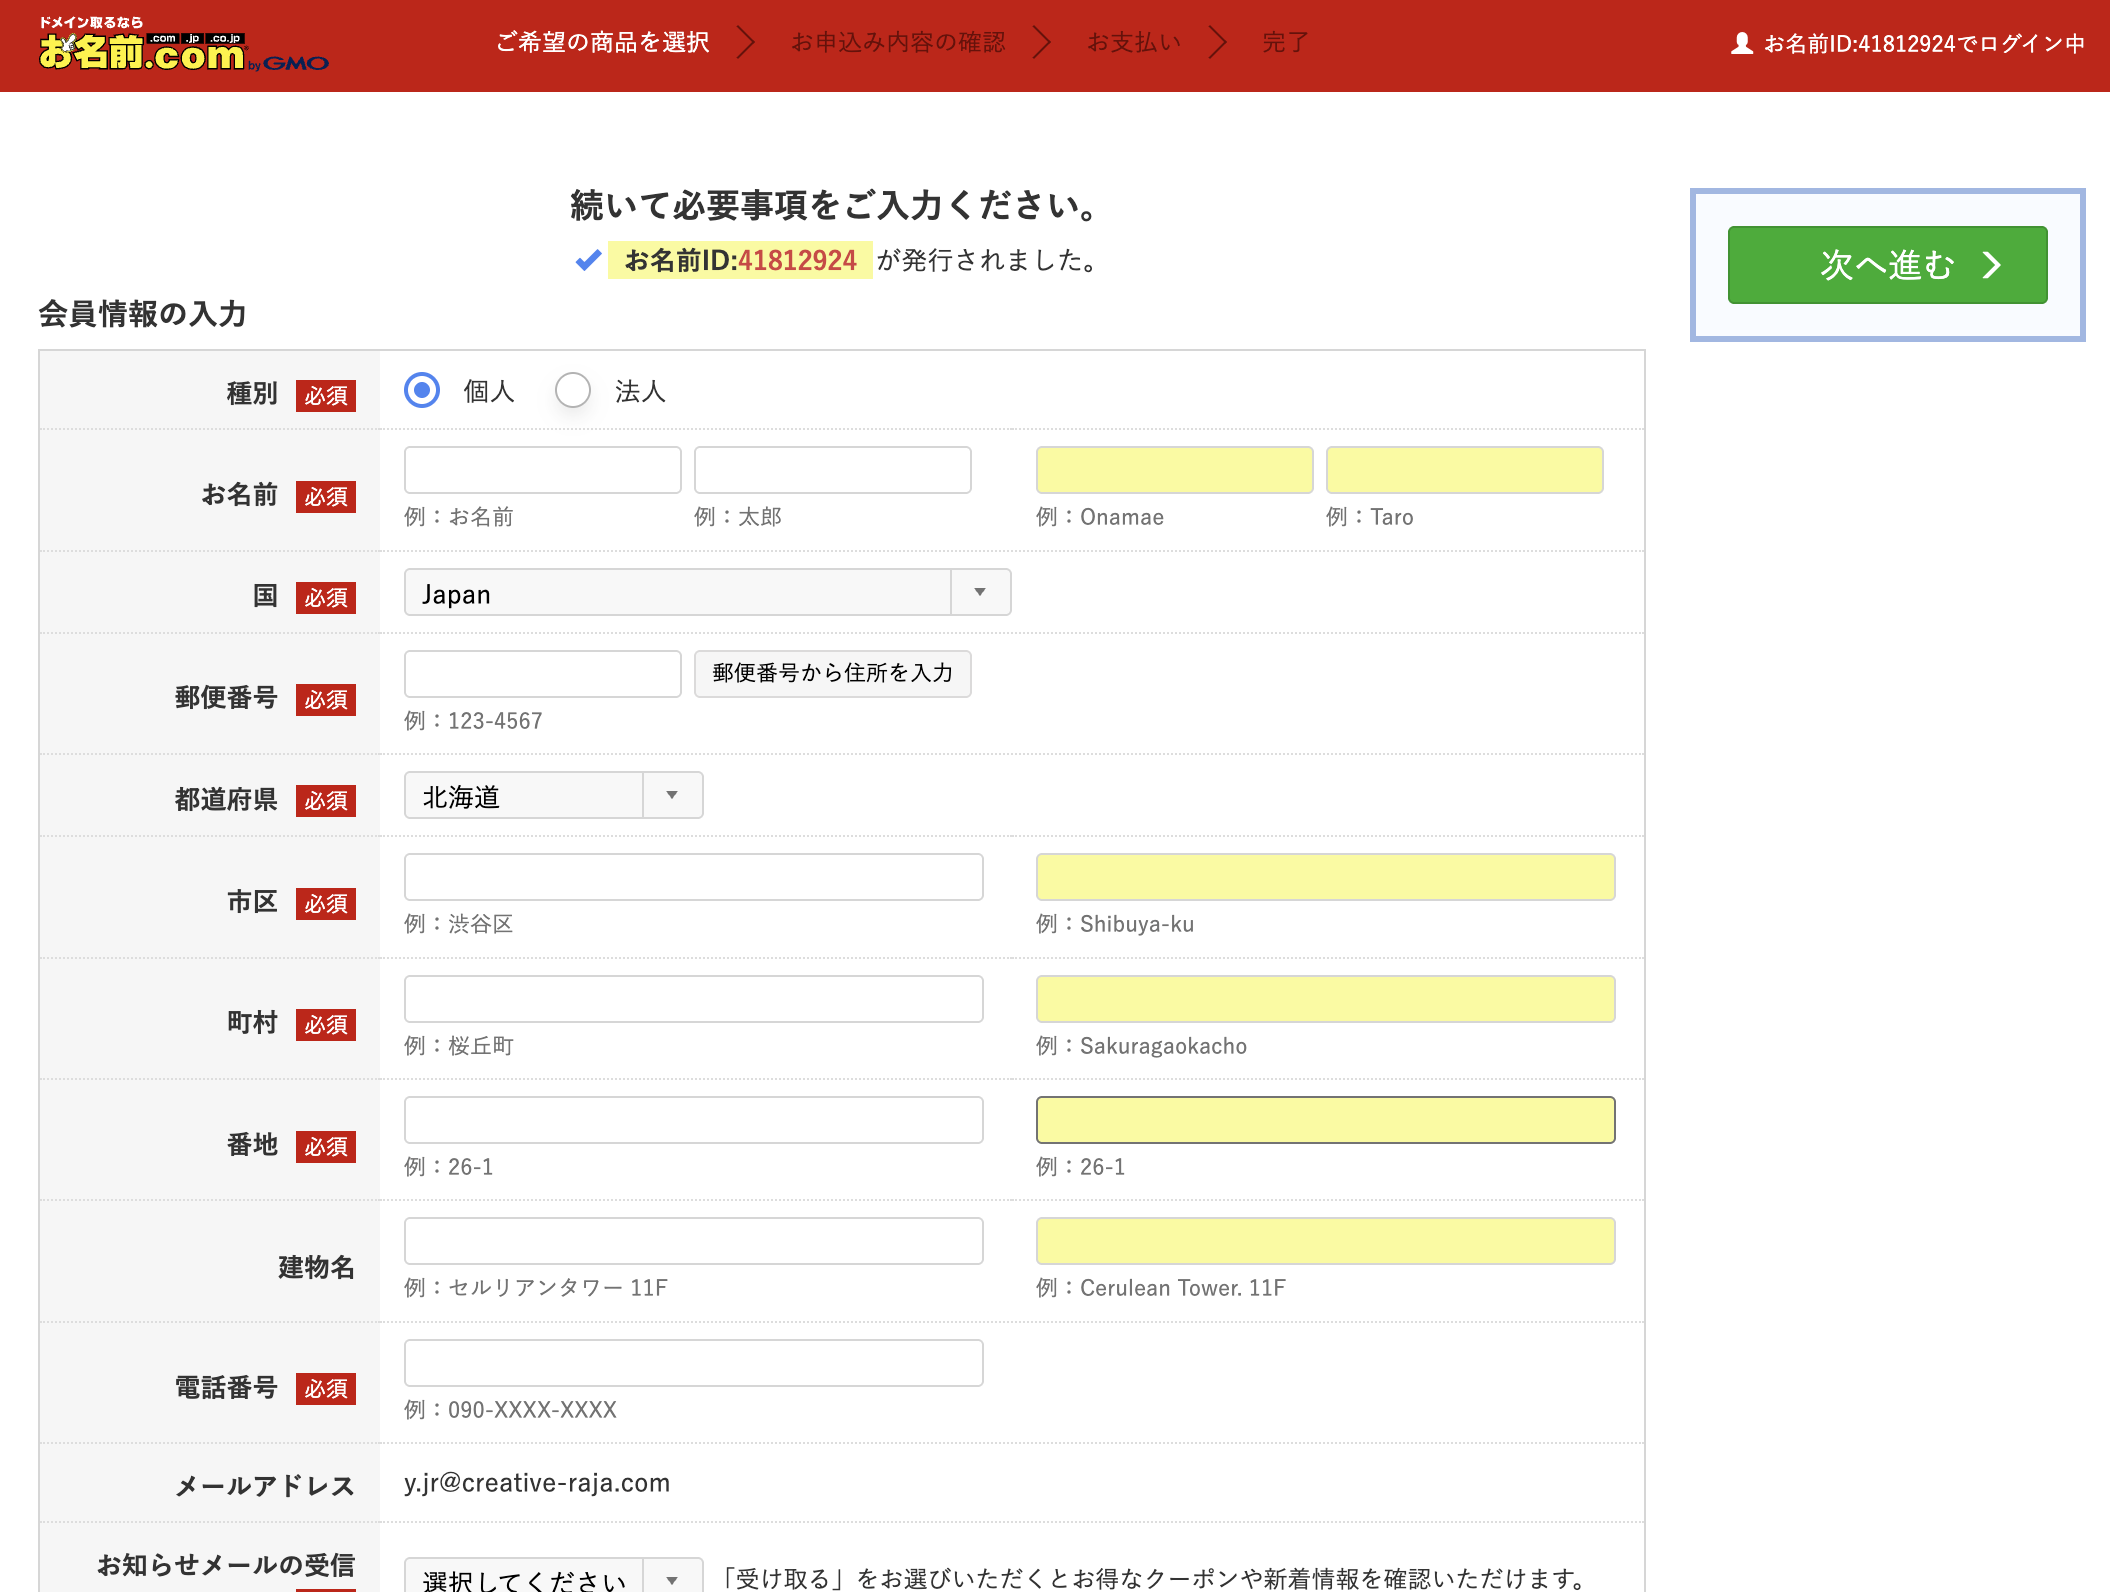The width and height of the screenshot is (2110, 1592).
Task: Click the phone number input field
Action: 693,1362
